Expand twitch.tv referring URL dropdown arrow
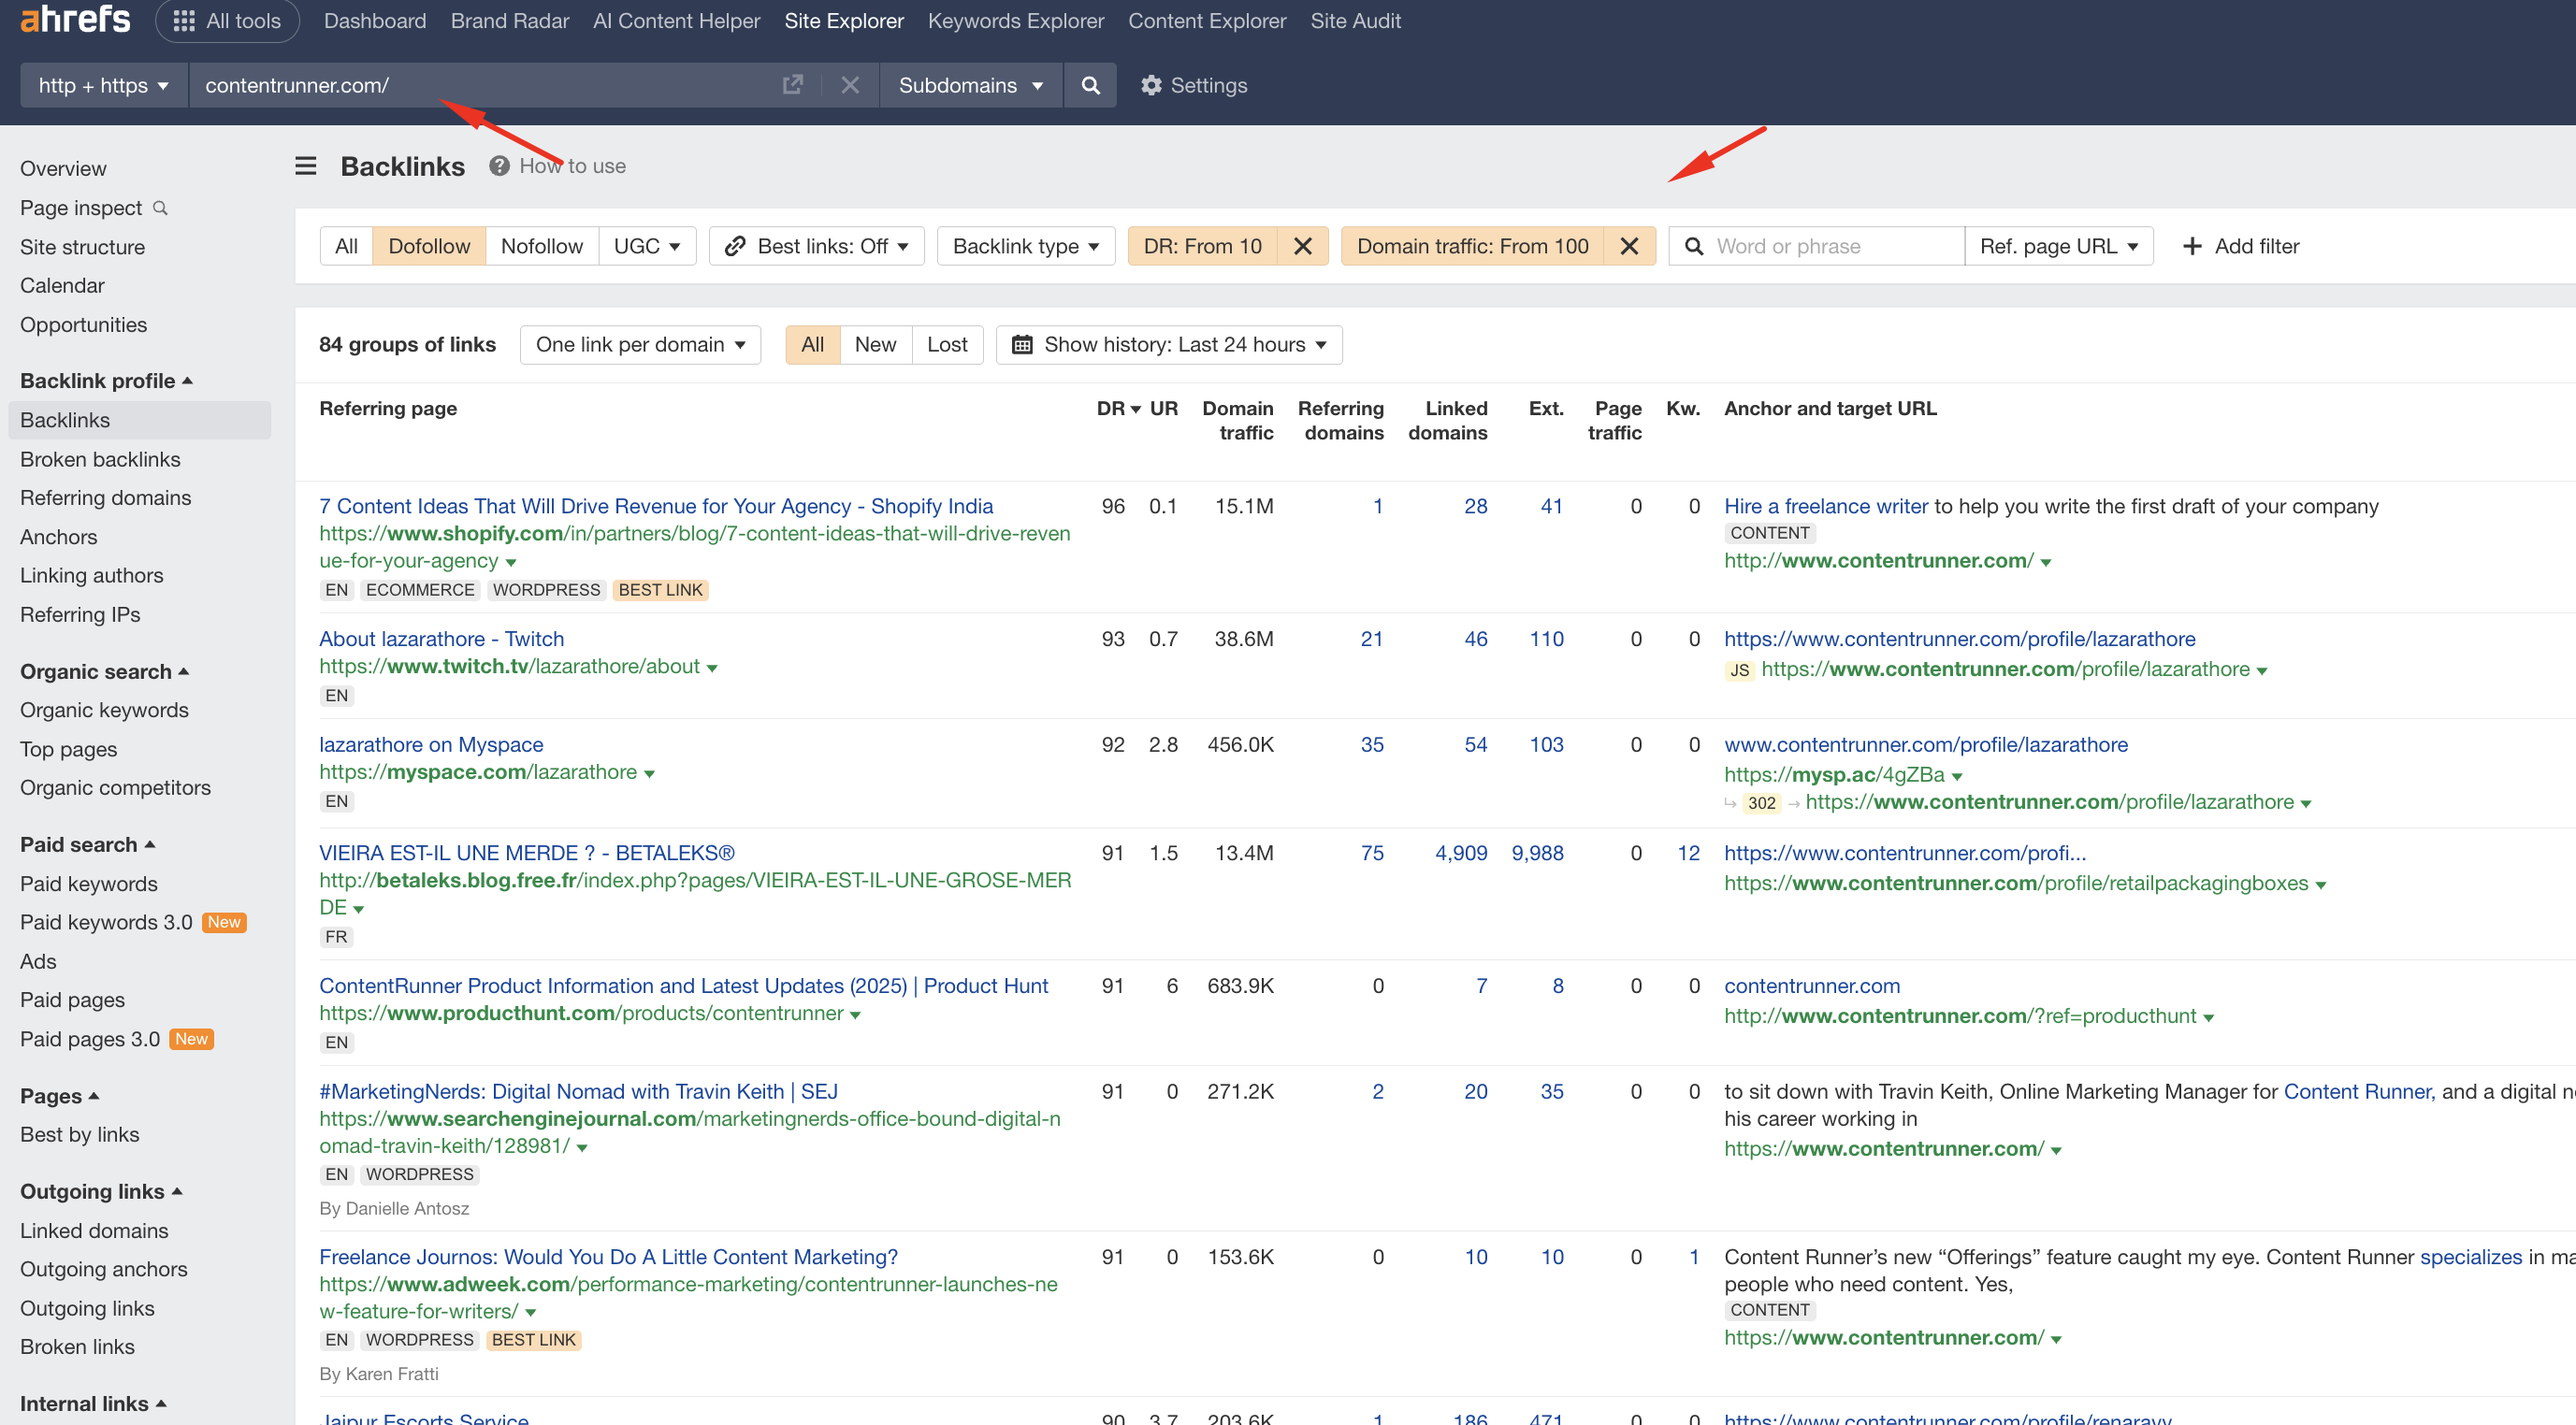Image resolution: width=2576 pixels, height=1425 pixels. (x=712, y=668)
